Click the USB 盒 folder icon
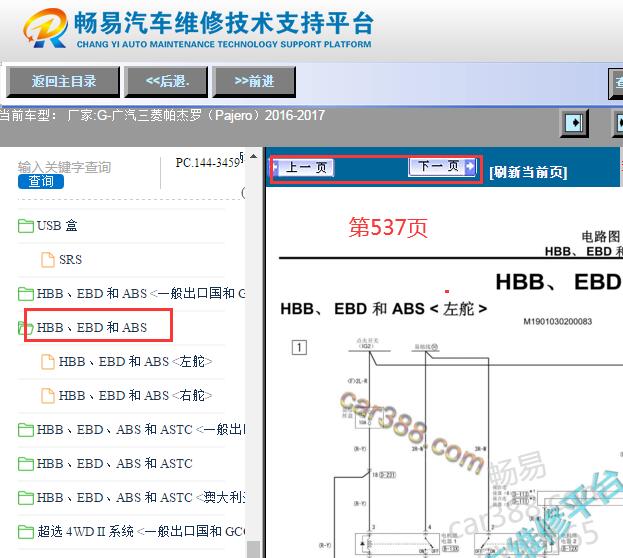623x558 pixels. pyautogui.click(x=26, y=226)
